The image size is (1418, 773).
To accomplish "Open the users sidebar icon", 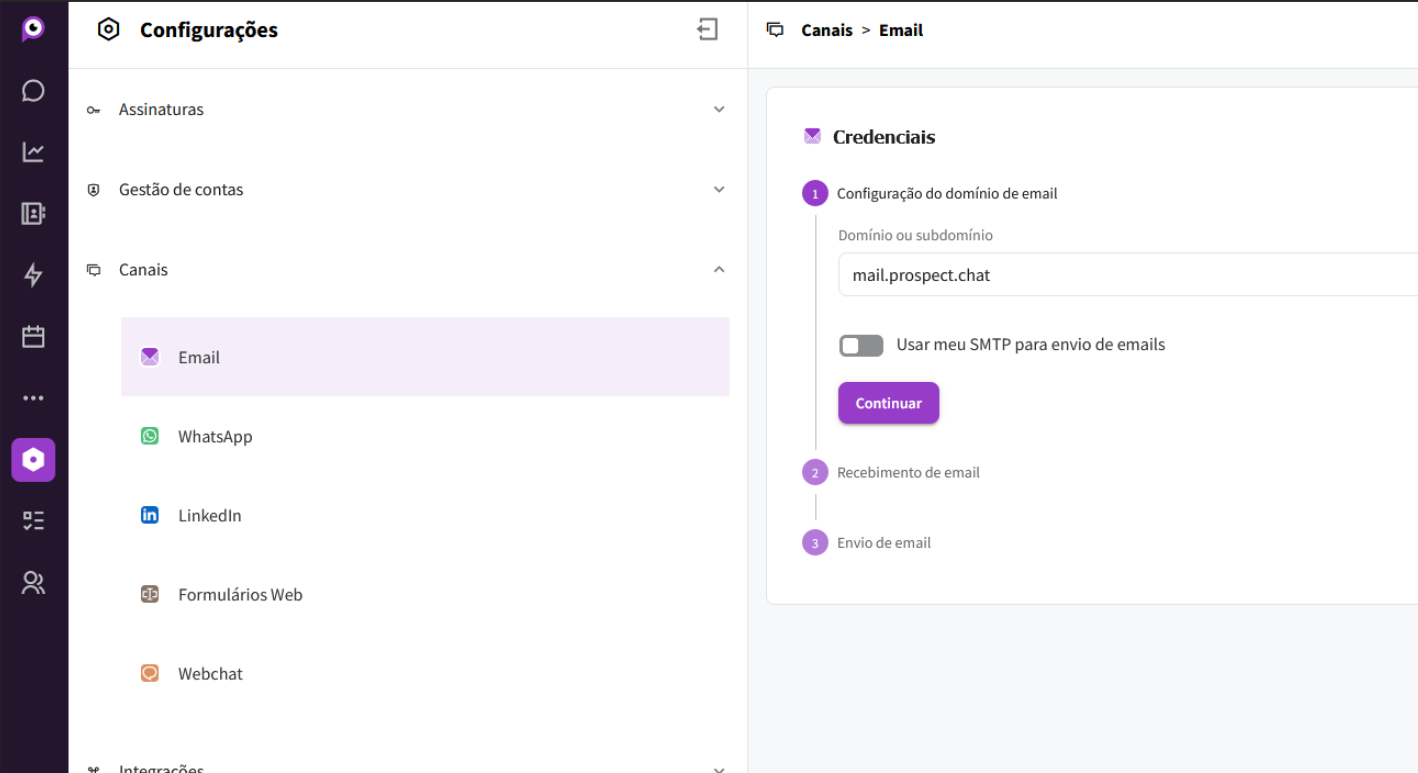I will coord(33,582).
